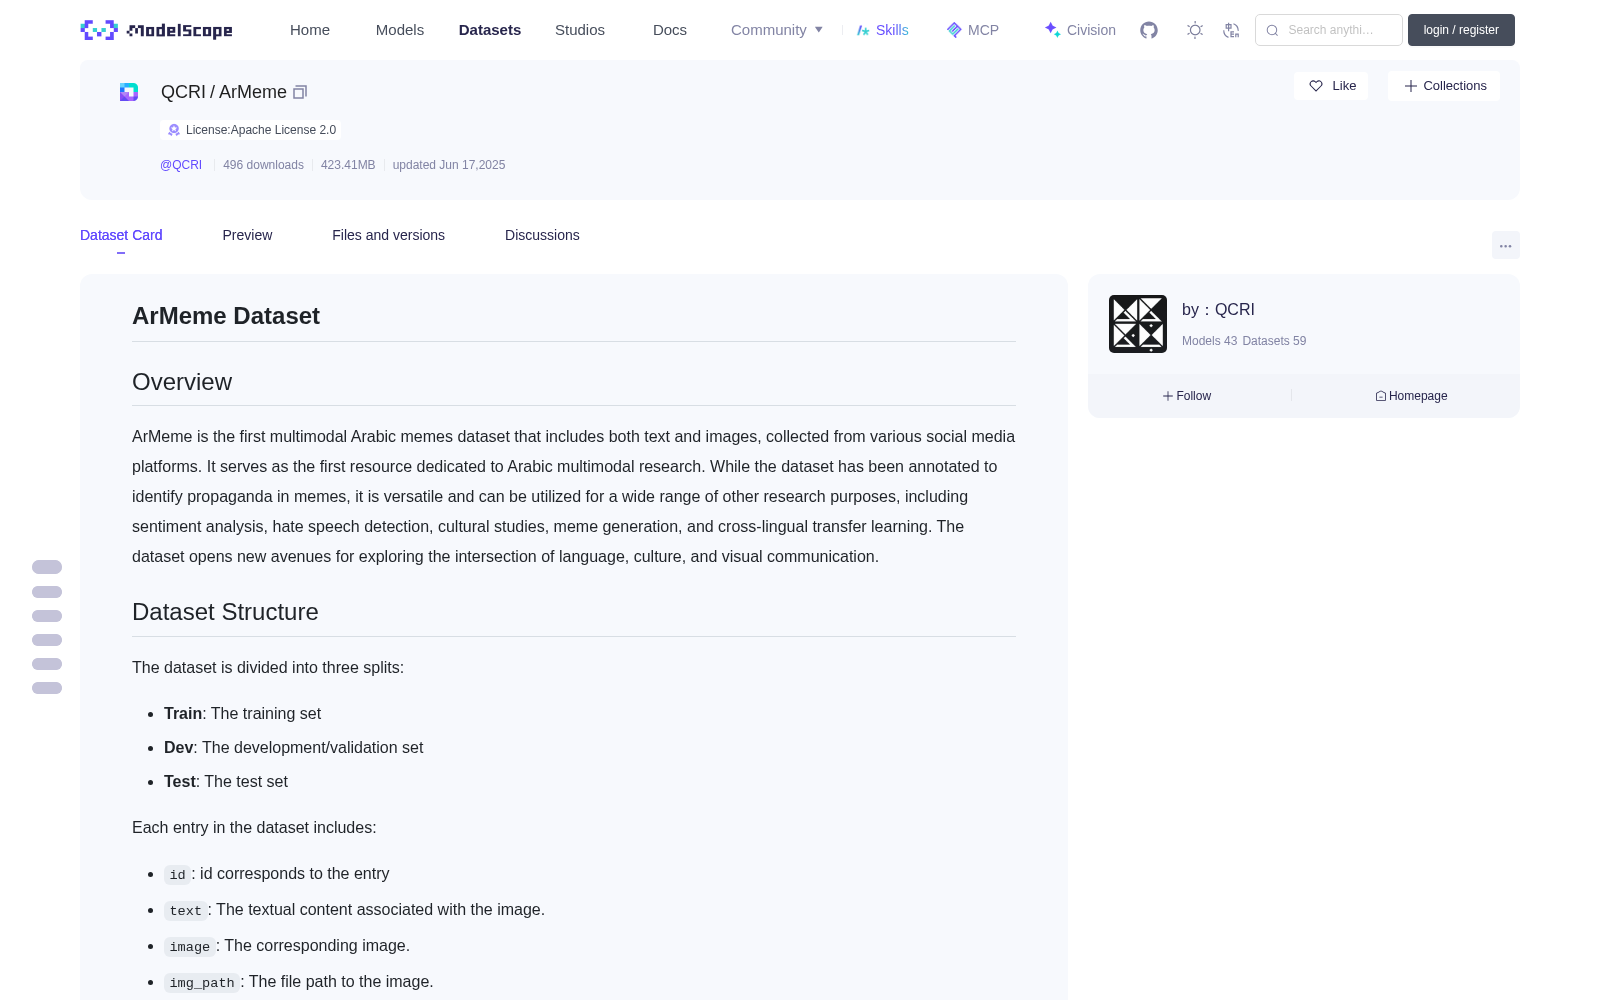Select the Dataset Card tab
This screenshot has height=1000, width=1600.
point(121,235)
